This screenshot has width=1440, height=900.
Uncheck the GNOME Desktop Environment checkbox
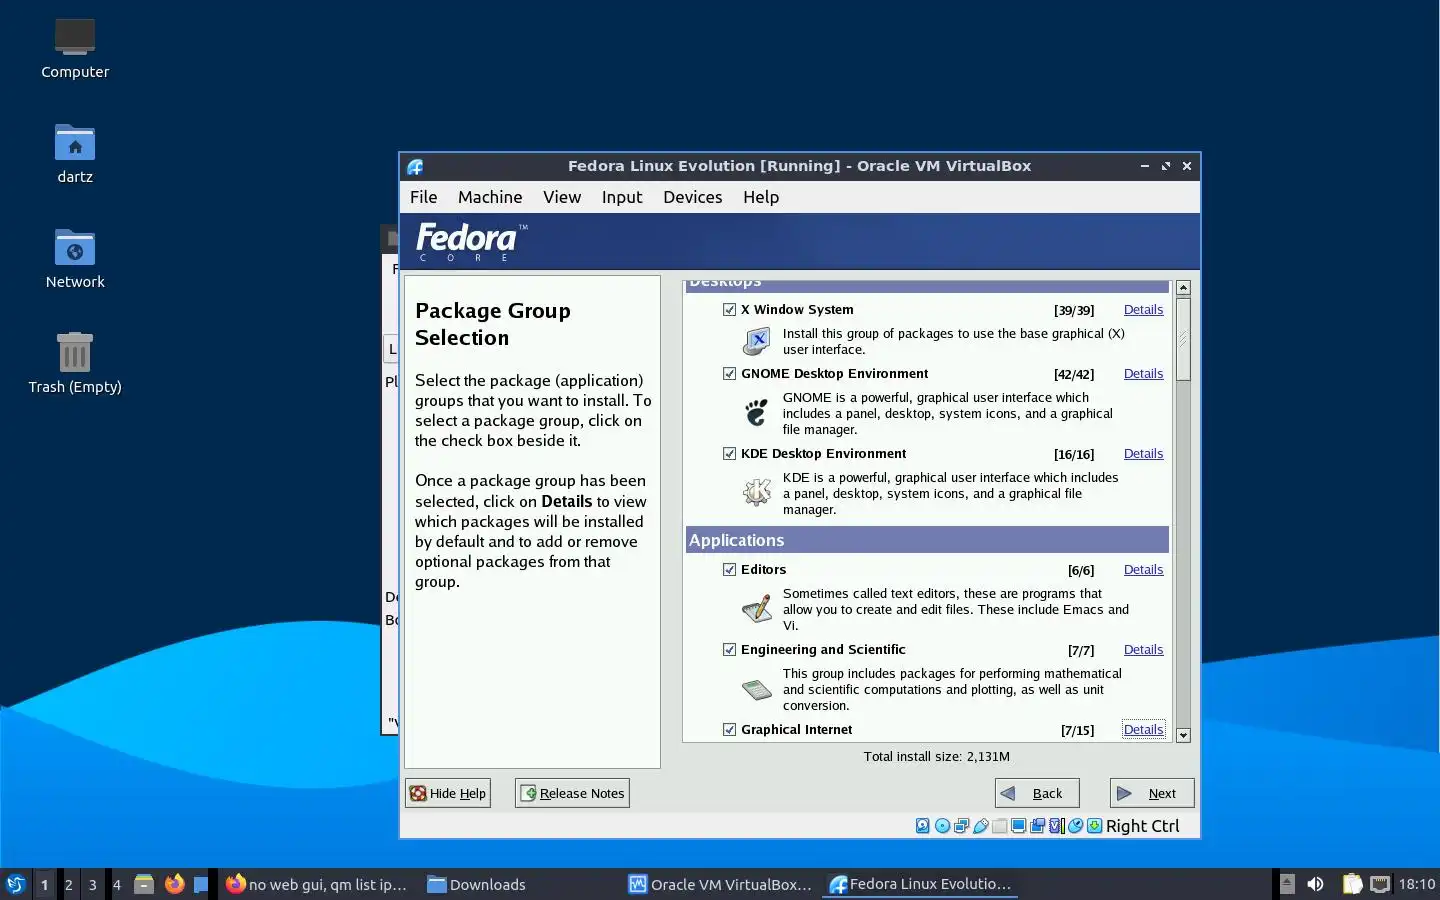729,374
